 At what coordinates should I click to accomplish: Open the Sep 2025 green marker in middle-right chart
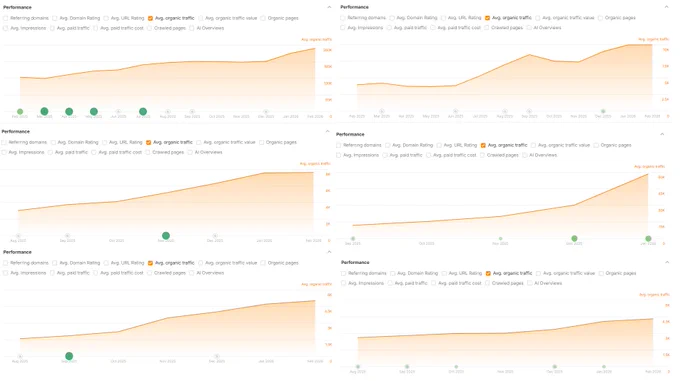[353, 239]
